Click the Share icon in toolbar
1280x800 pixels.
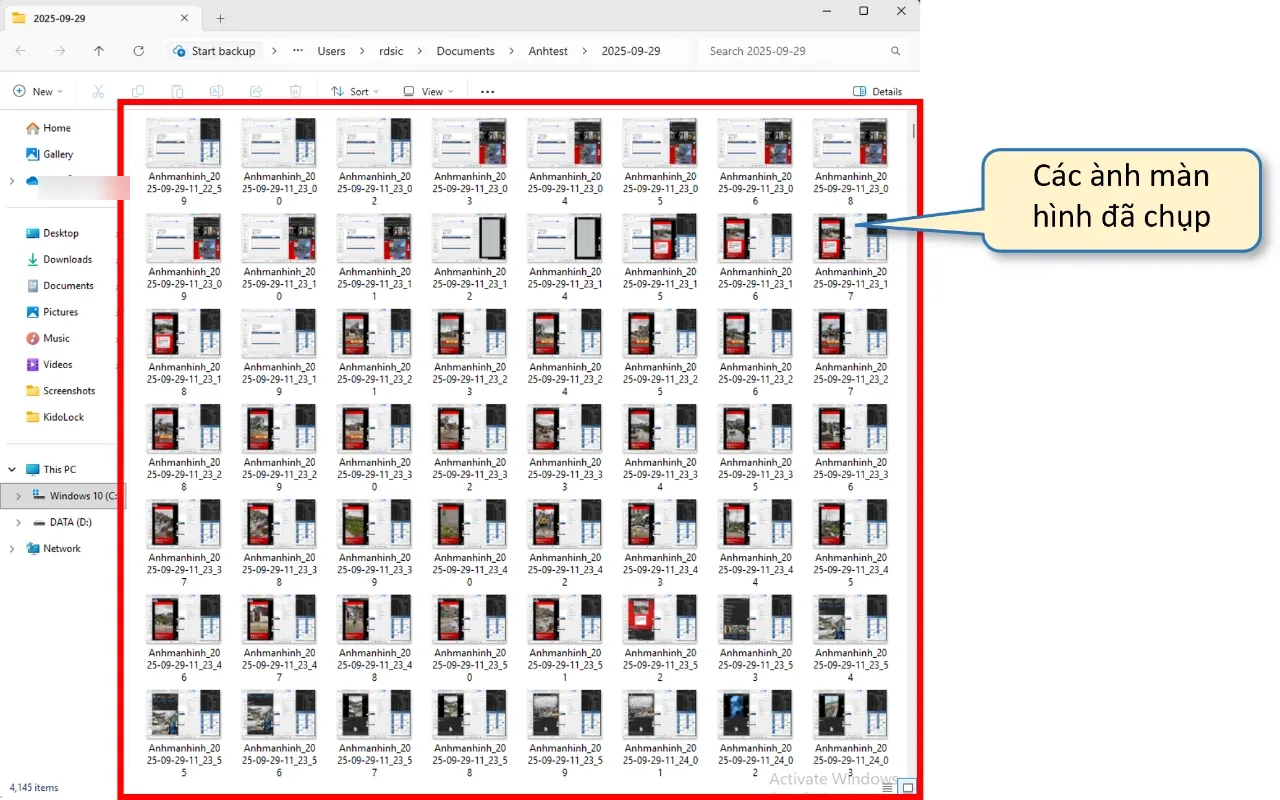tap(255, 91)
